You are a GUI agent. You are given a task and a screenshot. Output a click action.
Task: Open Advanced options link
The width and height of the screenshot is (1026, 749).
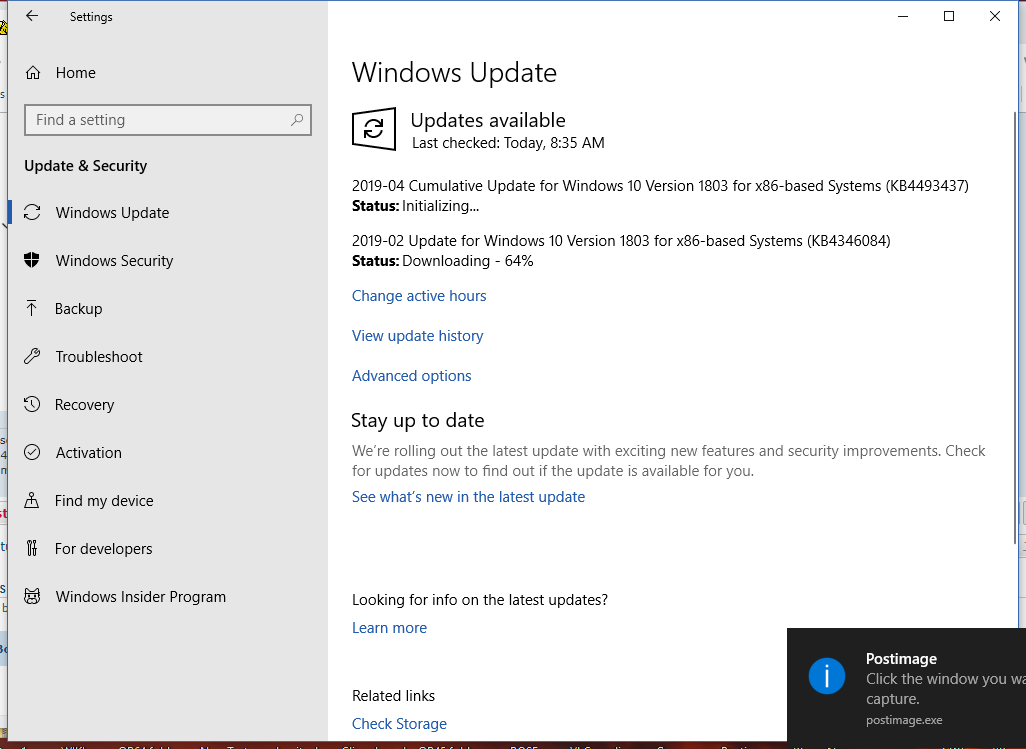pos(412,375)
